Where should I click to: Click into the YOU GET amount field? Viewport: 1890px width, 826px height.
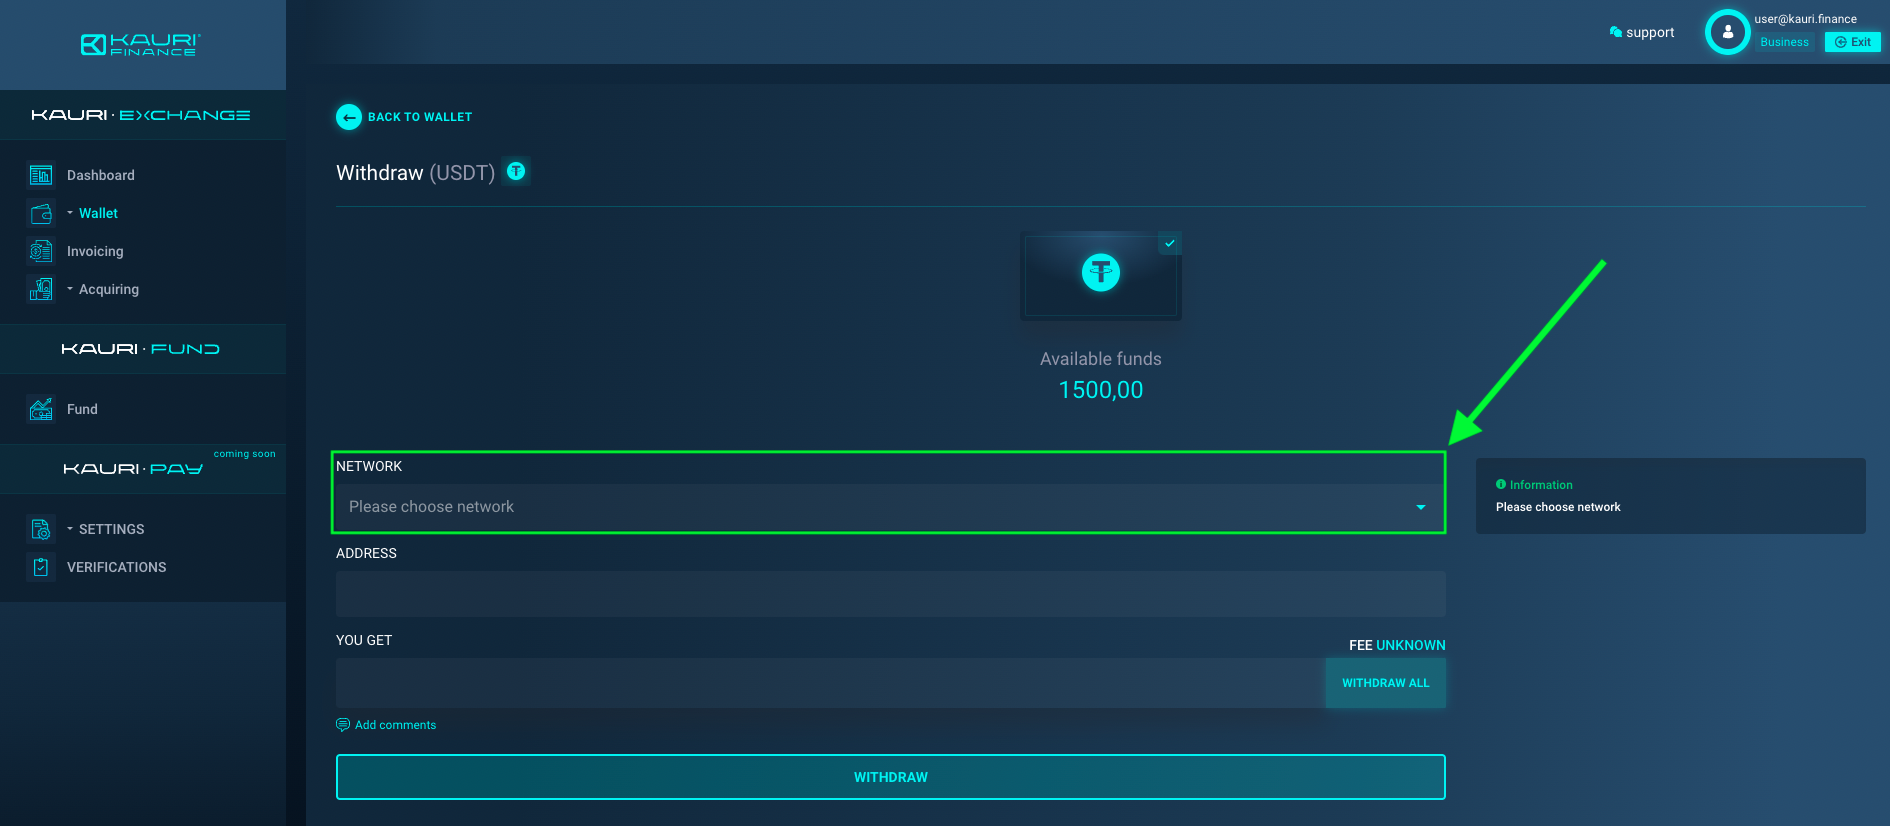point(830,683)
